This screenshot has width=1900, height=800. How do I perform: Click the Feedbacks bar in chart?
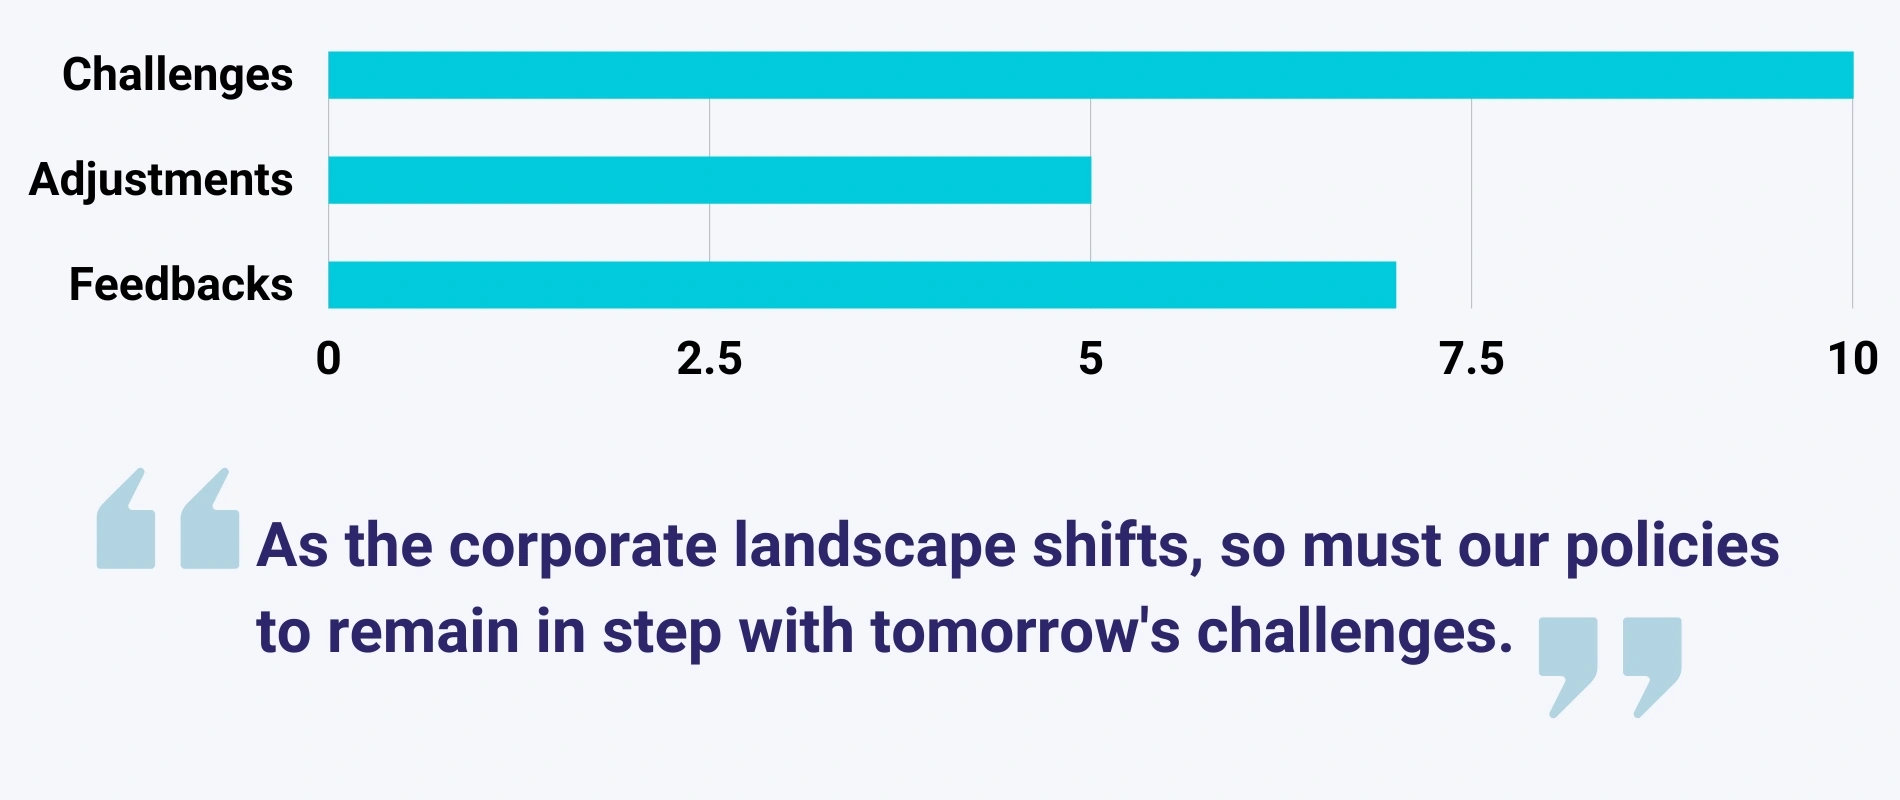(x=861, y=285)
